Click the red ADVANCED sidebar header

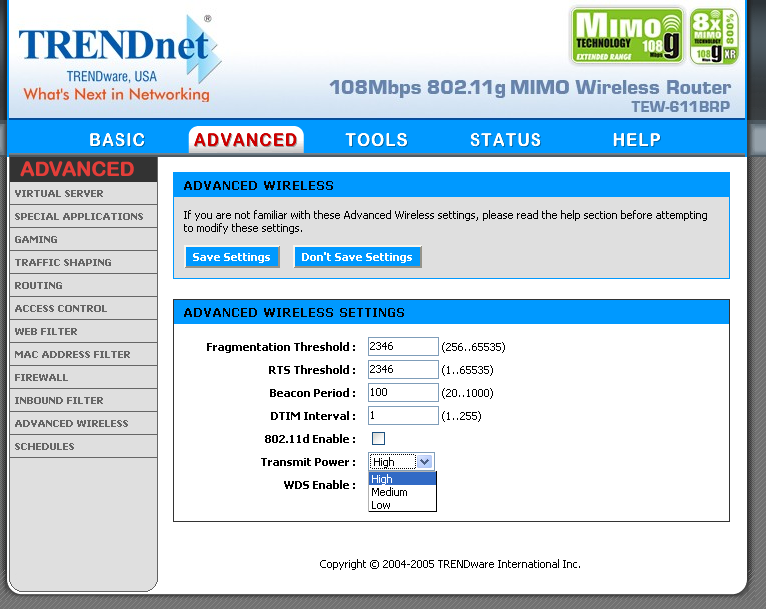point(77,169)
